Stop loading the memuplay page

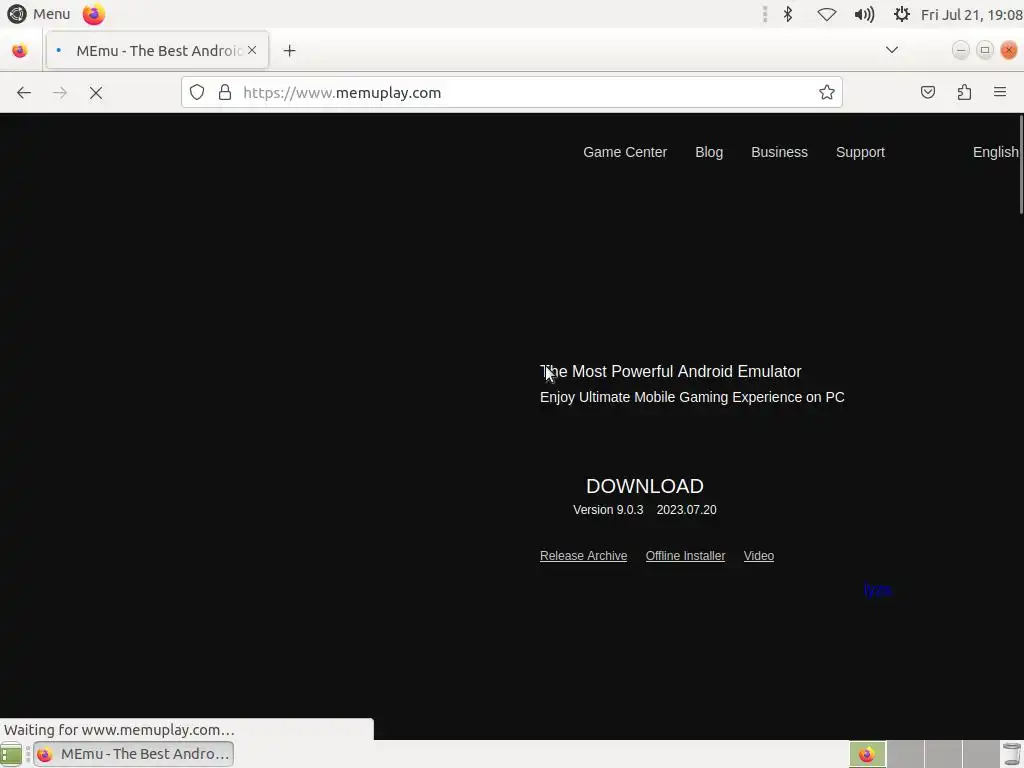pyautogui.click(x=96, y=93)
